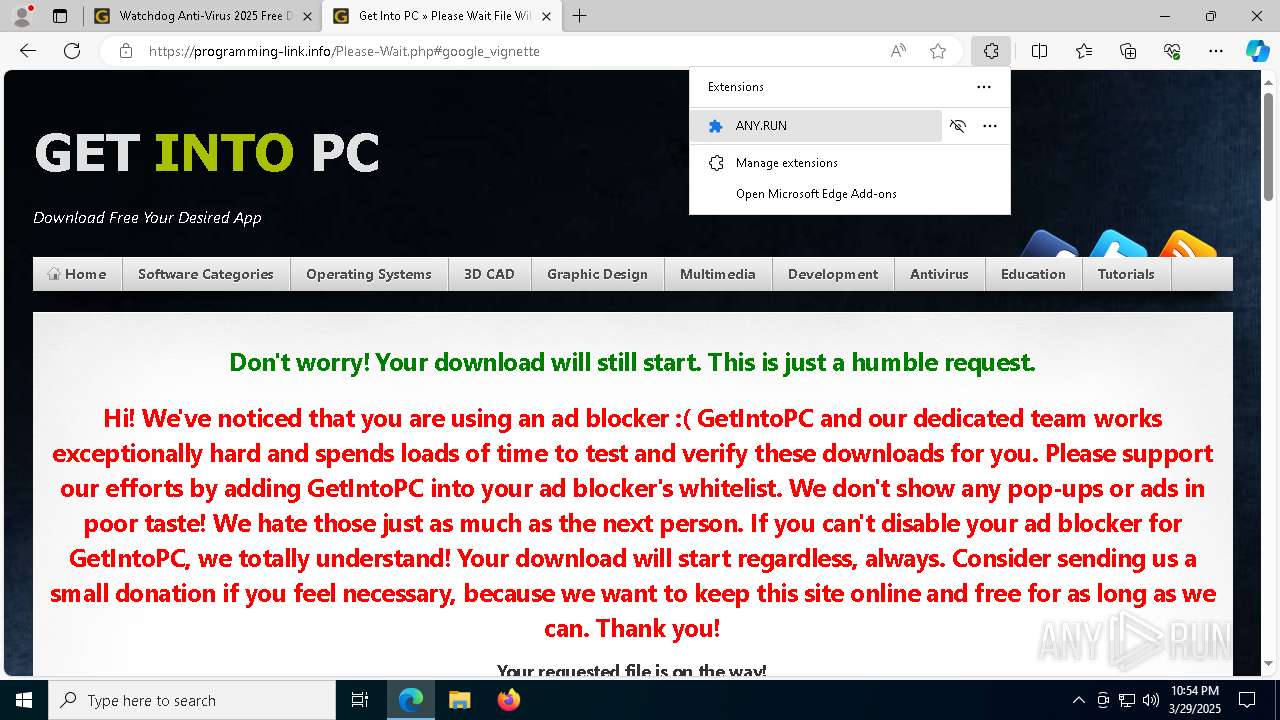Click the GET INTO PC site logo

(x=207, y=153)
